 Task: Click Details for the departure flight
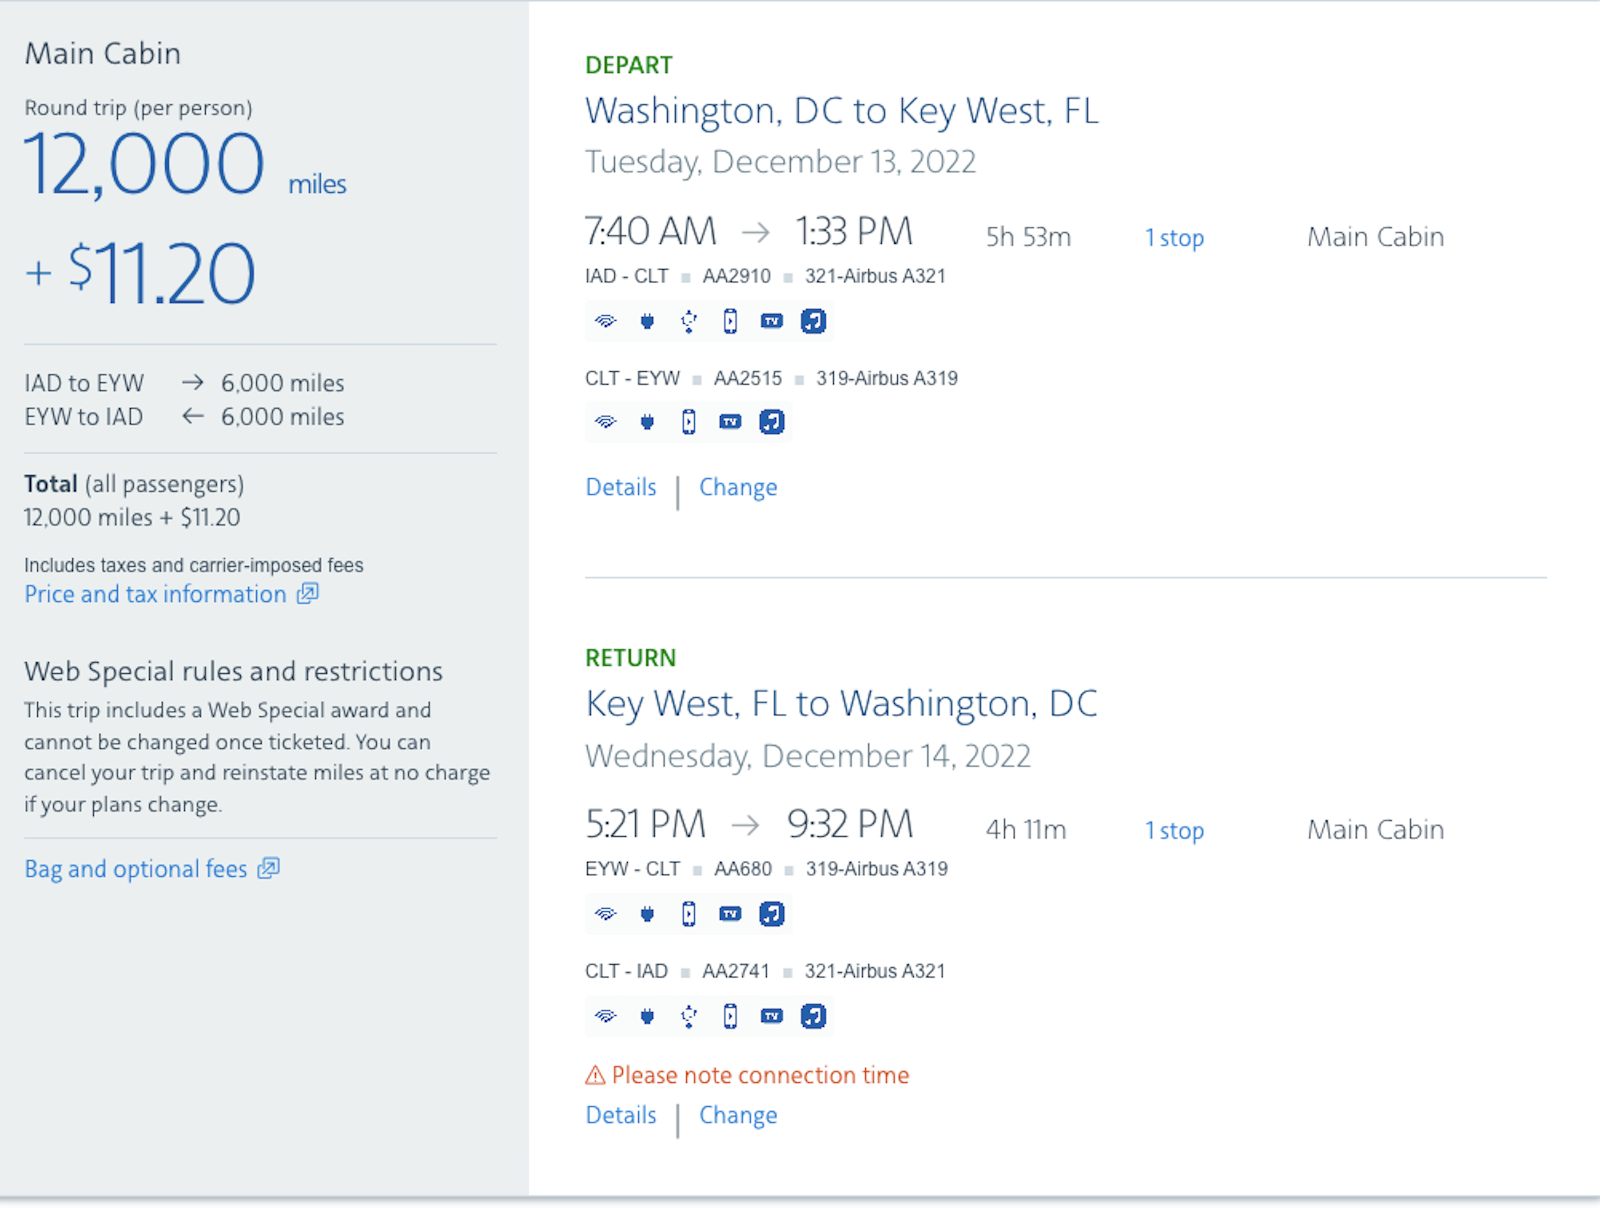(620, 487)
